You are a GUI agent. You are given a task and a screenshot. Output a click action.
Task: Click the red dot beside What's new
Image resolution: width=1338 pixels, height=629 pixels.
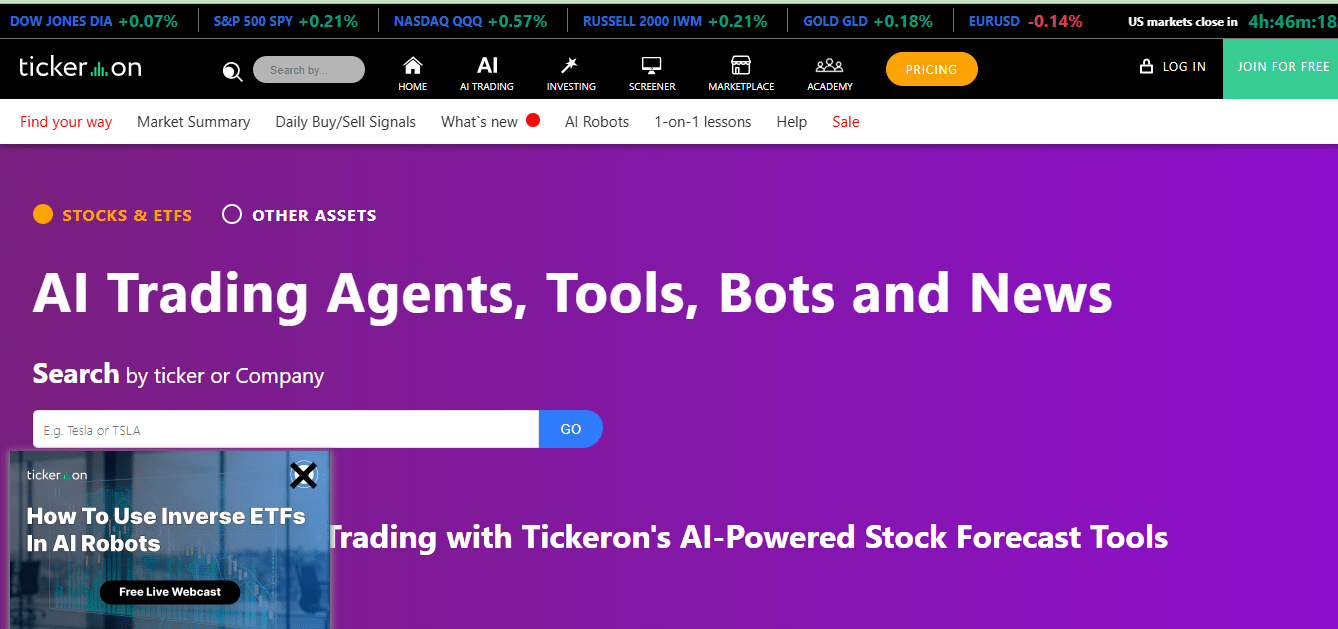point(533,120)
